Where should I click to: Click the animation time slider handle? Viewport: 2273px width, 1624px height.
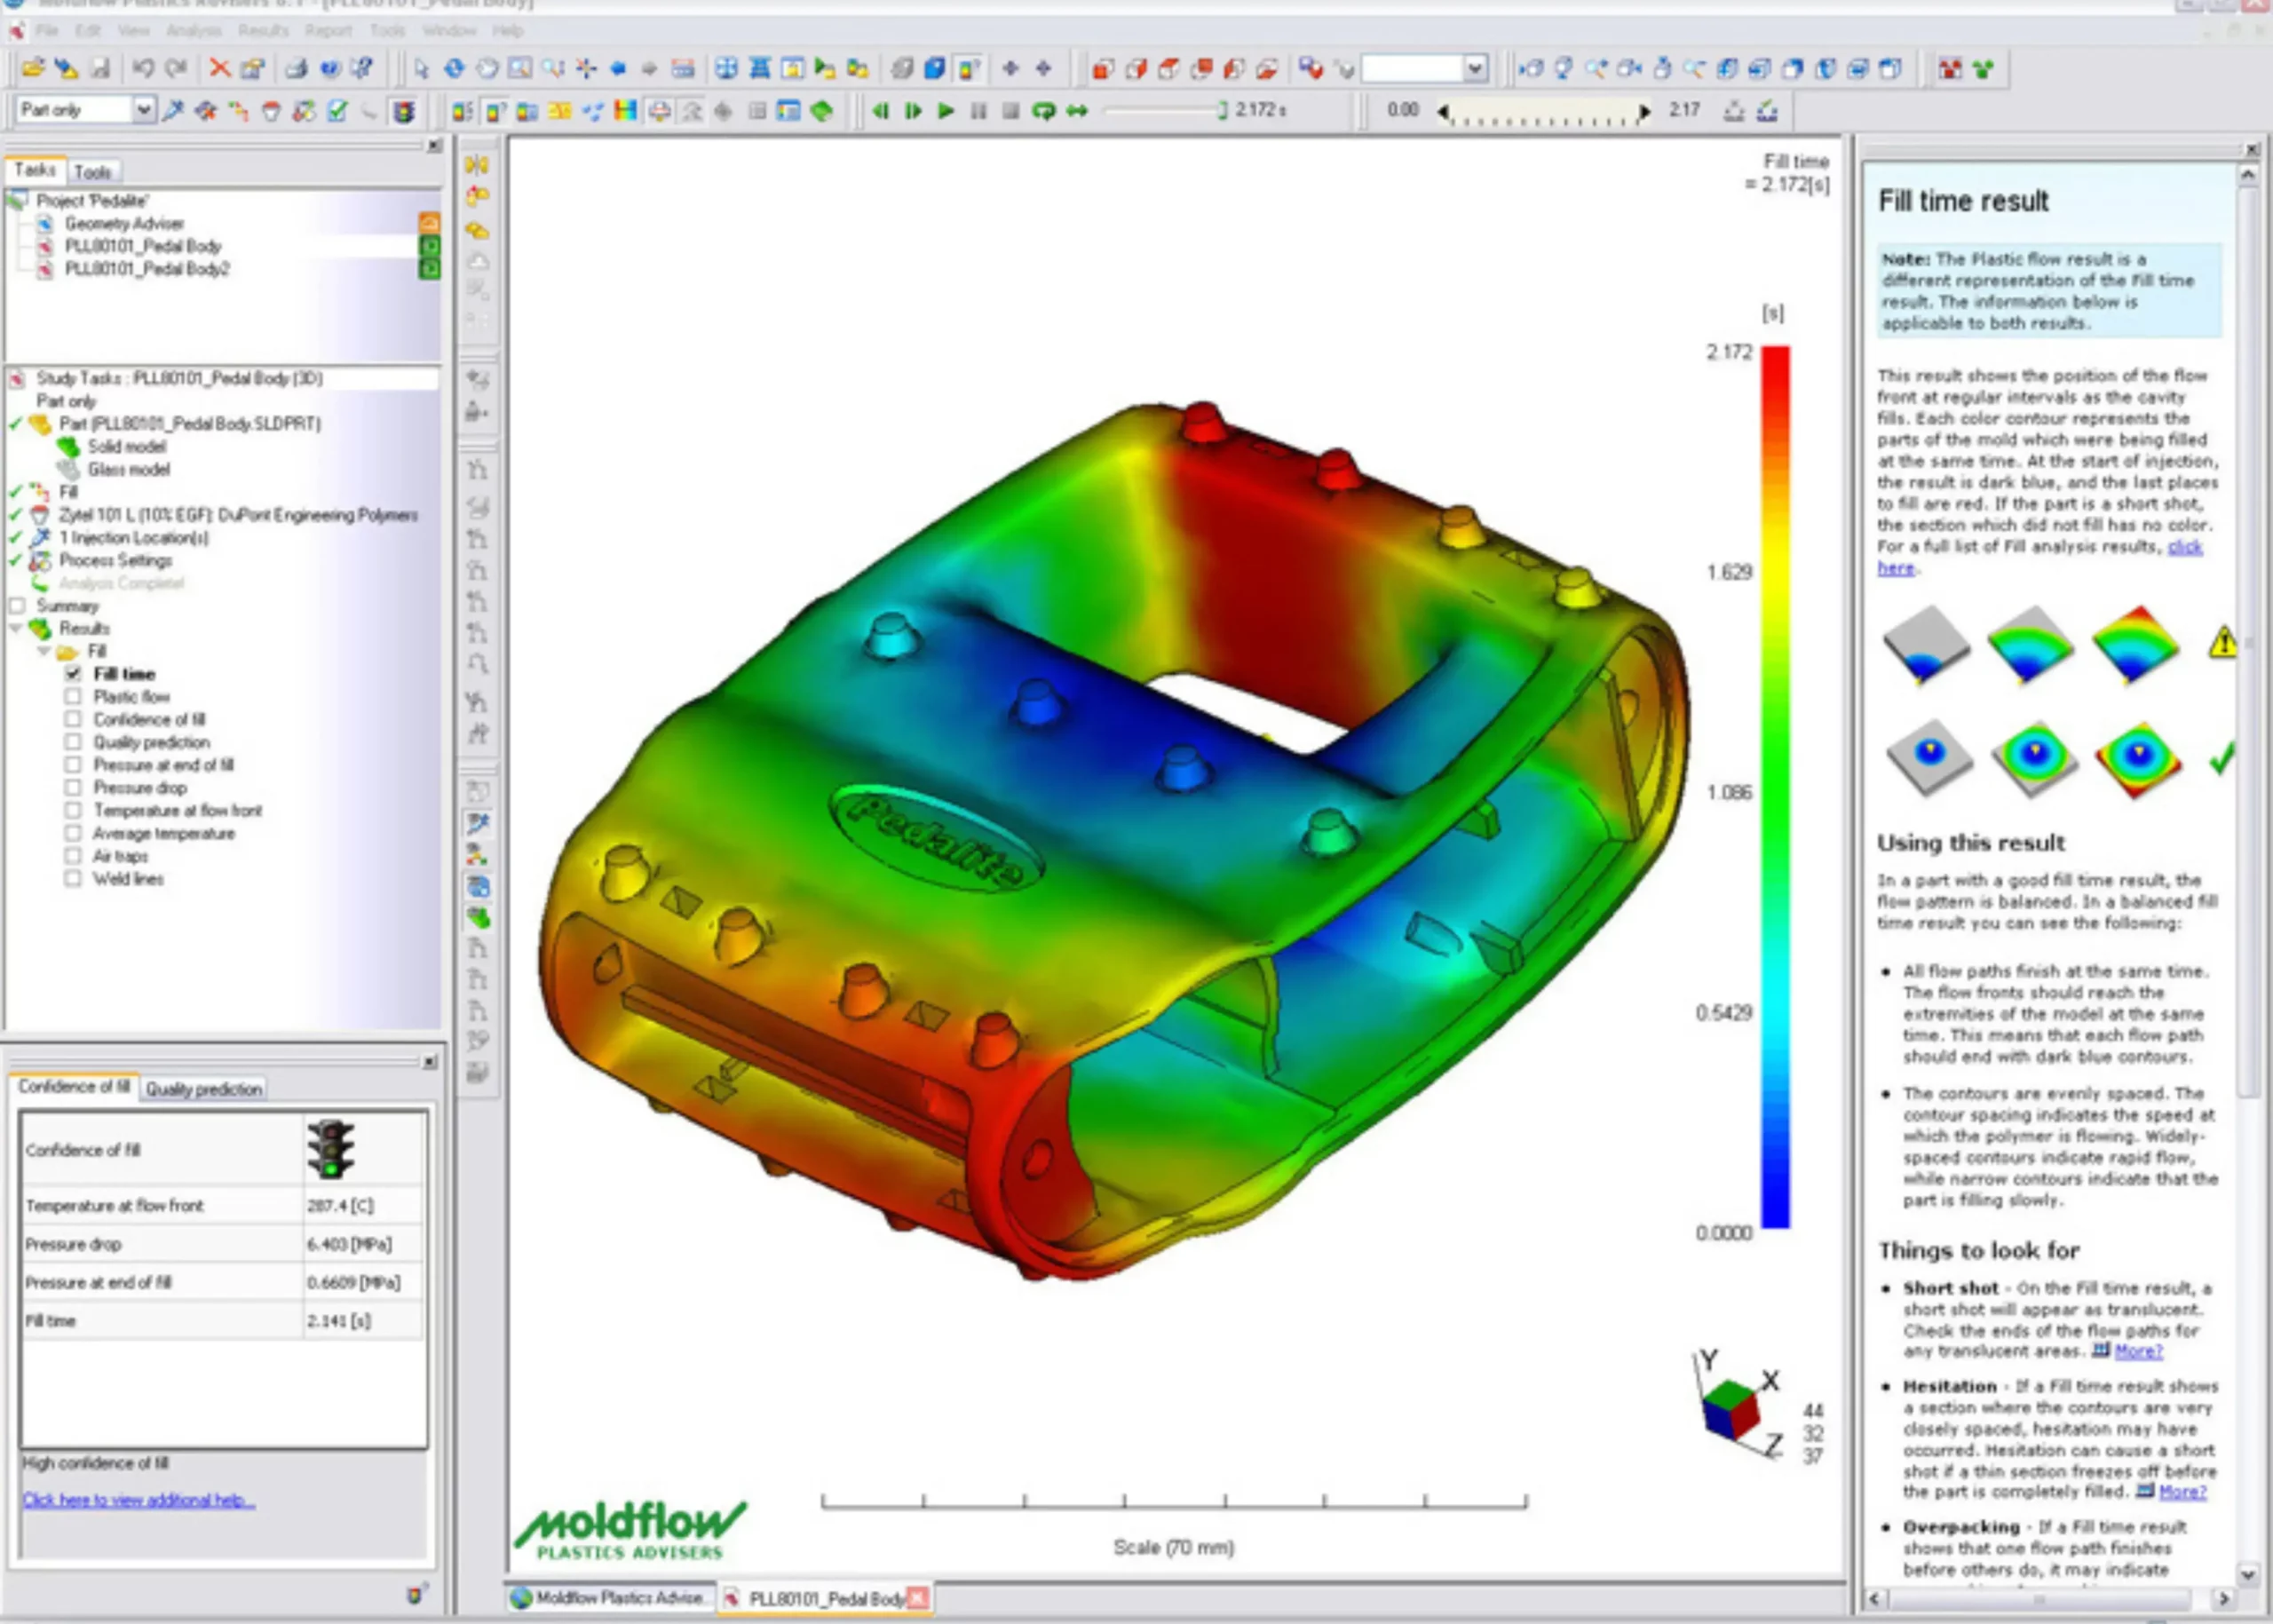1222,110
